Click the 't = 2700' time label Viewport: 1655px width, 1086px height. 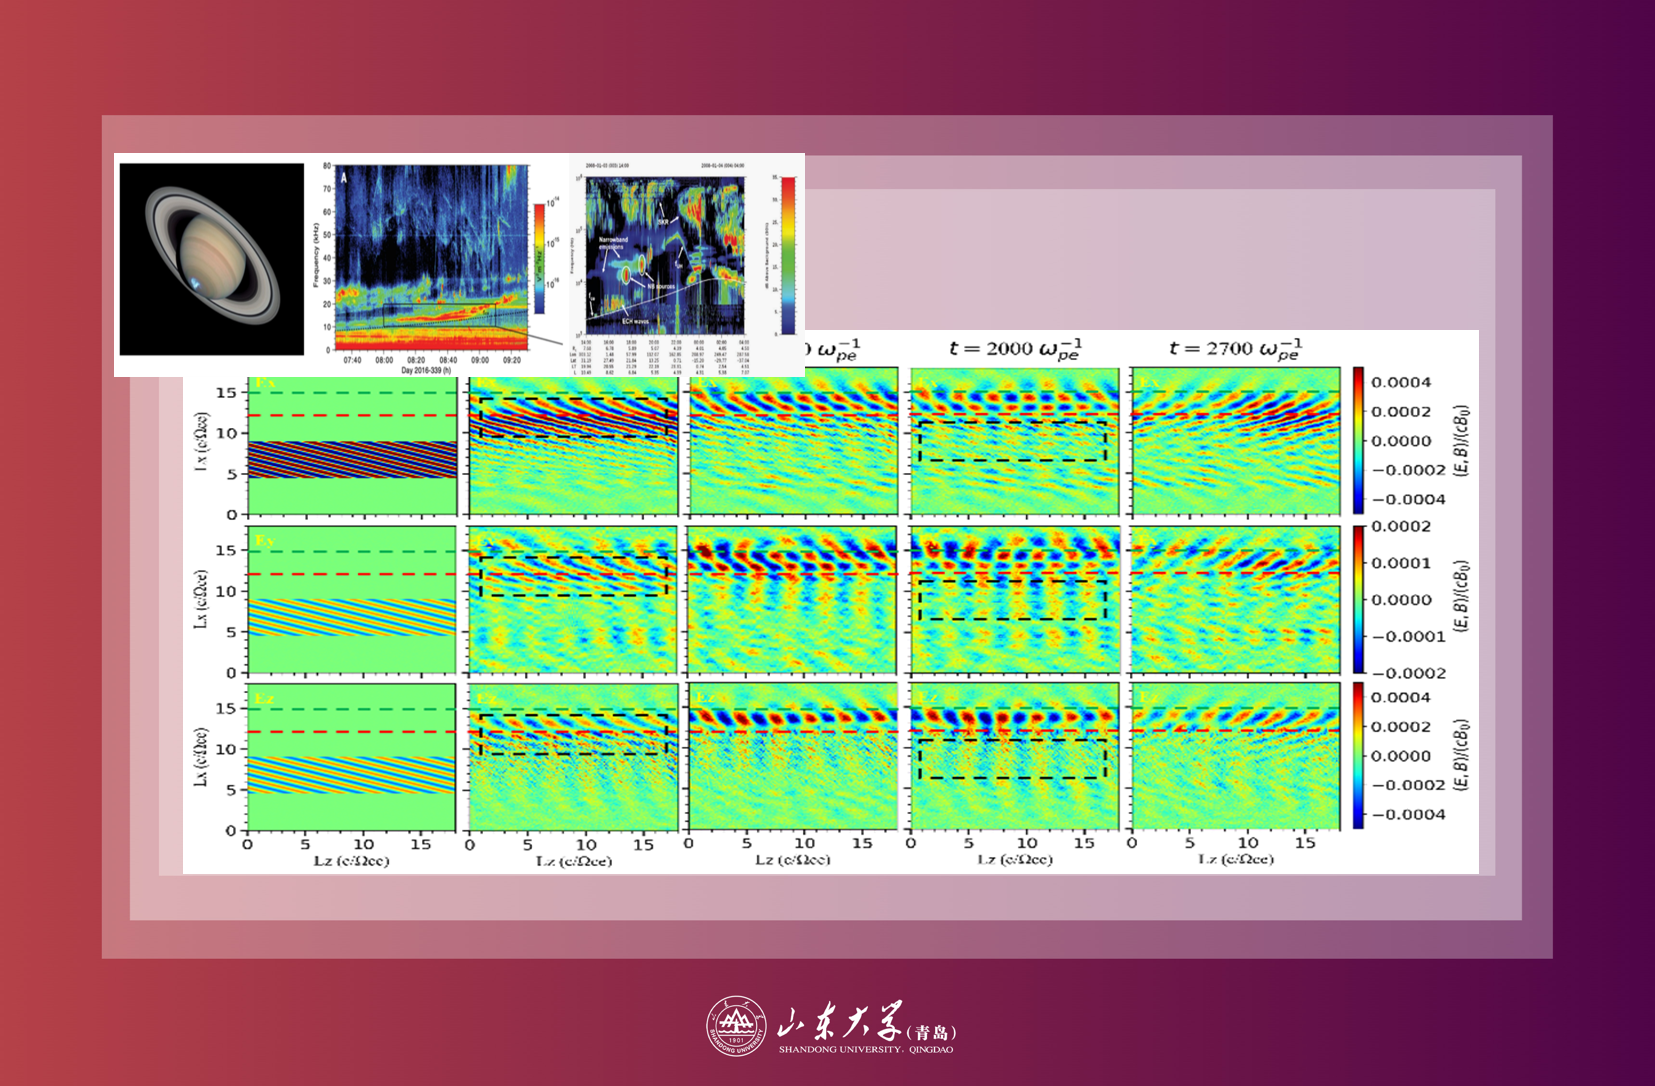click(1235, 349)
